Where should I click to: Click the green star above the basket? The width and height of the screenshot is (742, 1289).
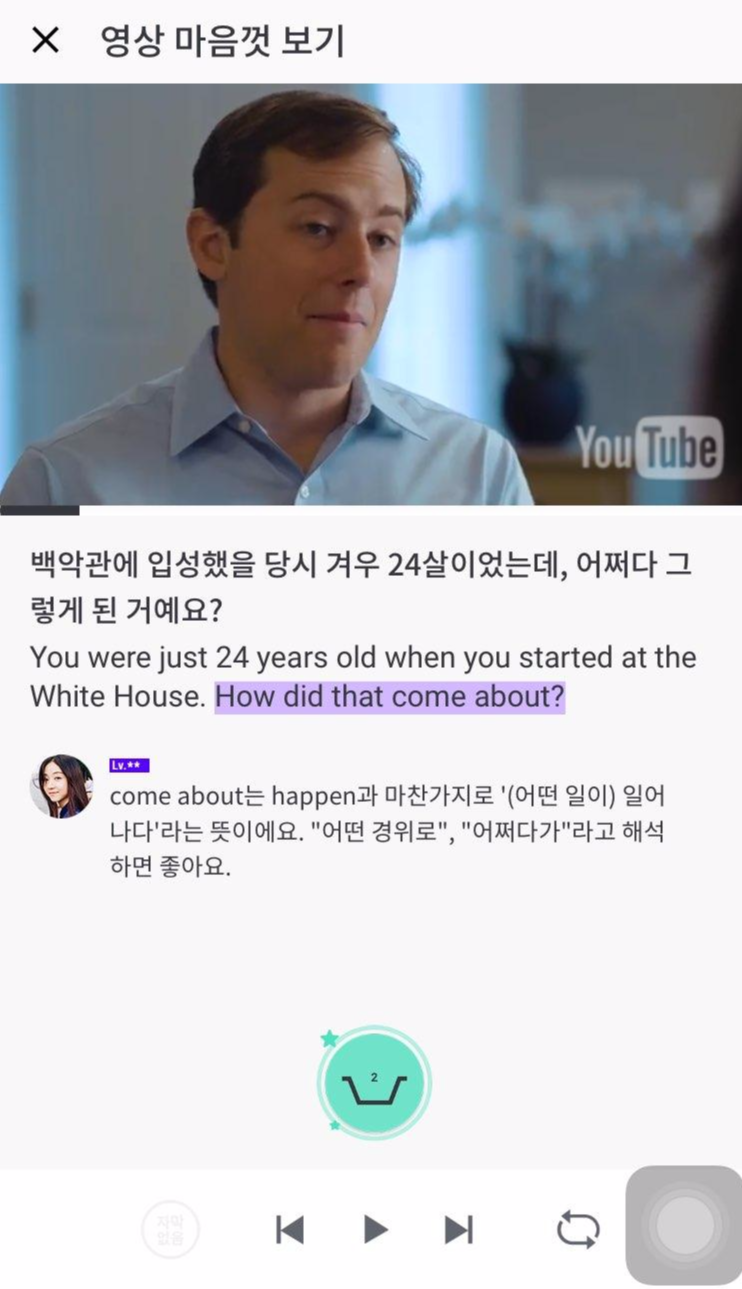(x=330, y=1039)
